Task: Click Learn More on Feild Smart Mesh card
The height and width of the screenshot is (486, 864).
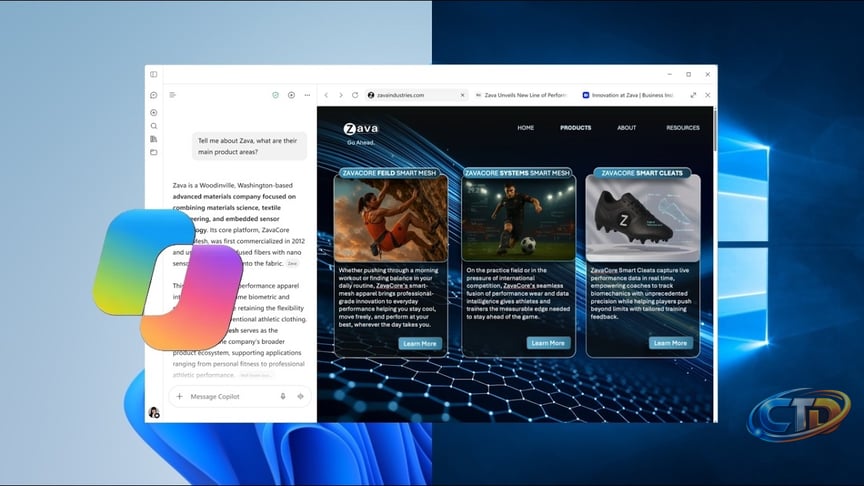Action: 420,343
